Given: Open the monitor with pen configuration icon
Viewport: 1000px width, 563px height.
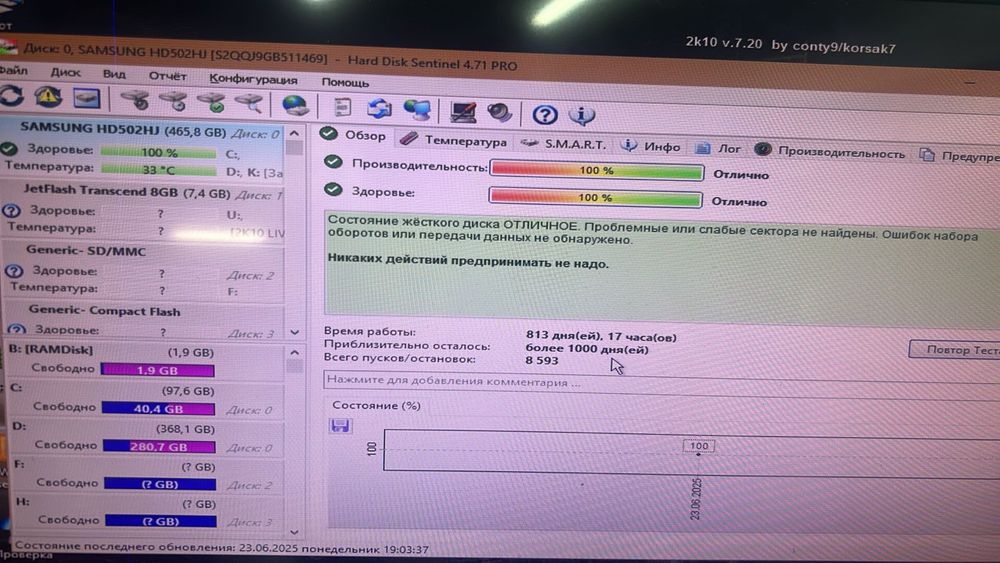Looking at the screenshot, I should pos(463,112).
